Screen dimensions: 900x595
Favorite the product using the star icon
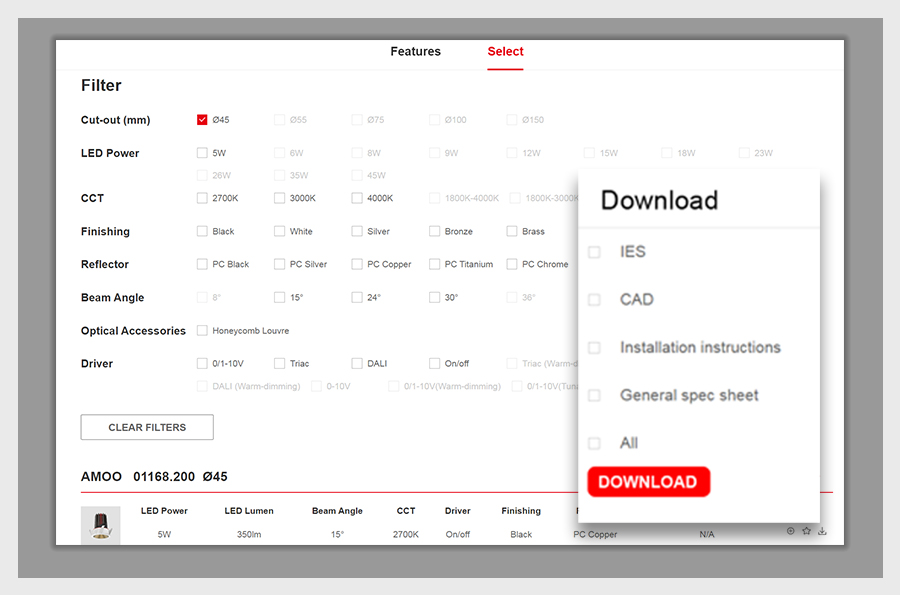pyautogui.click(x=806, y=531)
